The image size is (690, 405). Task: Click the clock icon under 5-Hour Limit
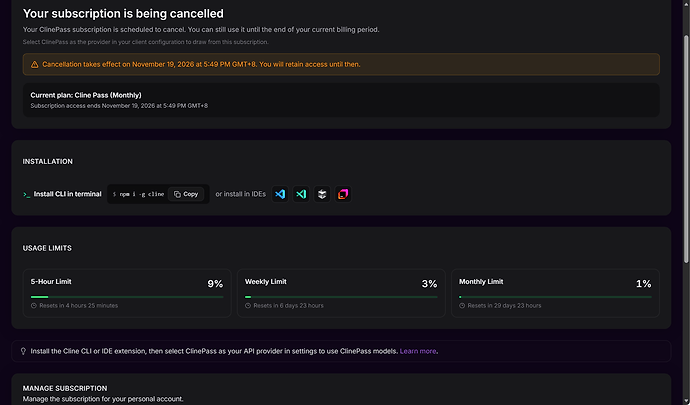[34, 306]
